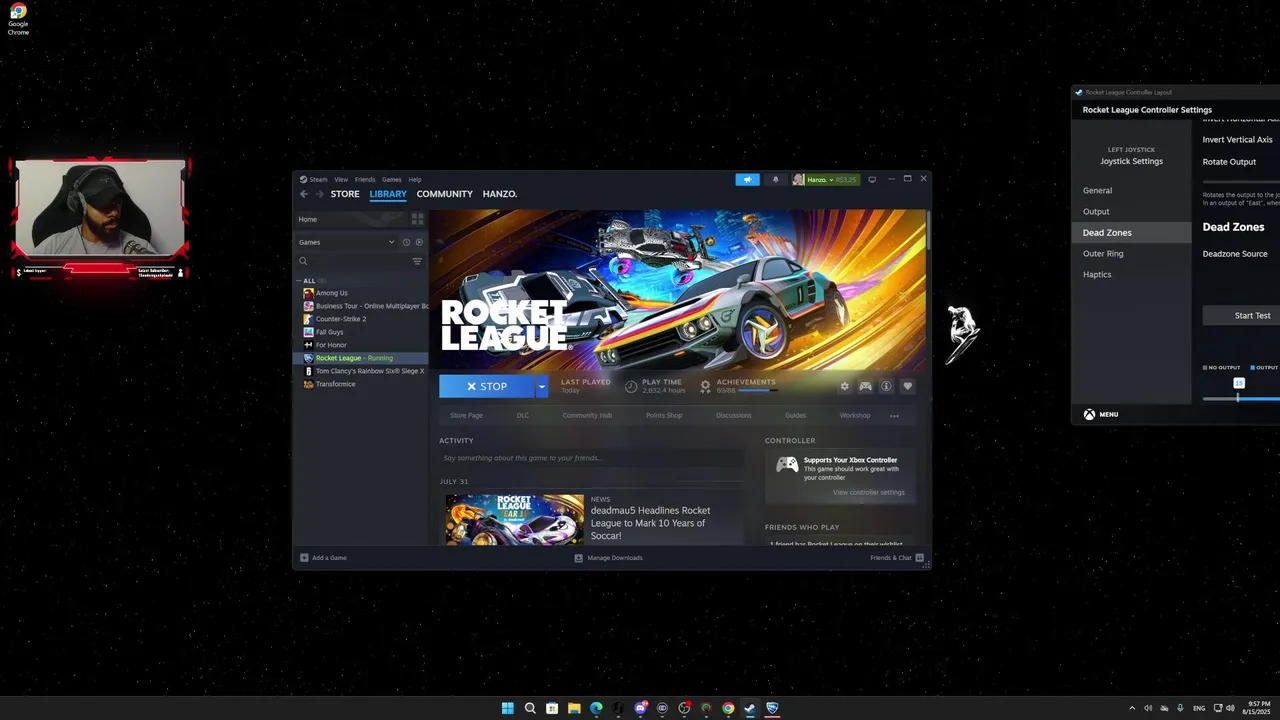
Task: Click the activity 'Say something' input box
Action: pyautogui.click(x=591, y=458)
